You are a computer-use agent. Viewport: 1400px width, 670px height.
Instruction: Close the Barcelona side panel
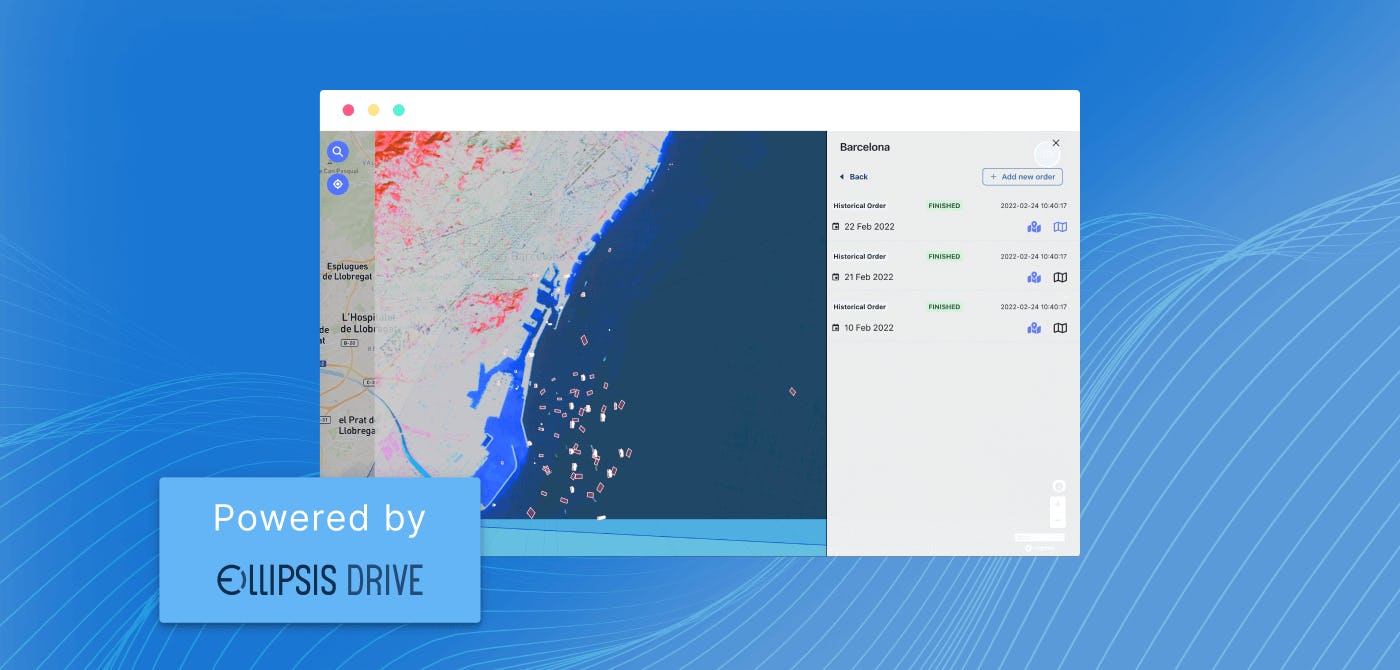(1056, 143)
